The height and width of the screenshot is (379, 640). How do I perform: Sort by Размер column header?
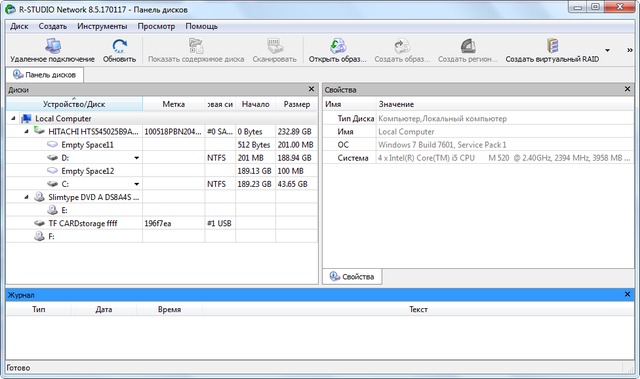[x=297, y=104]
